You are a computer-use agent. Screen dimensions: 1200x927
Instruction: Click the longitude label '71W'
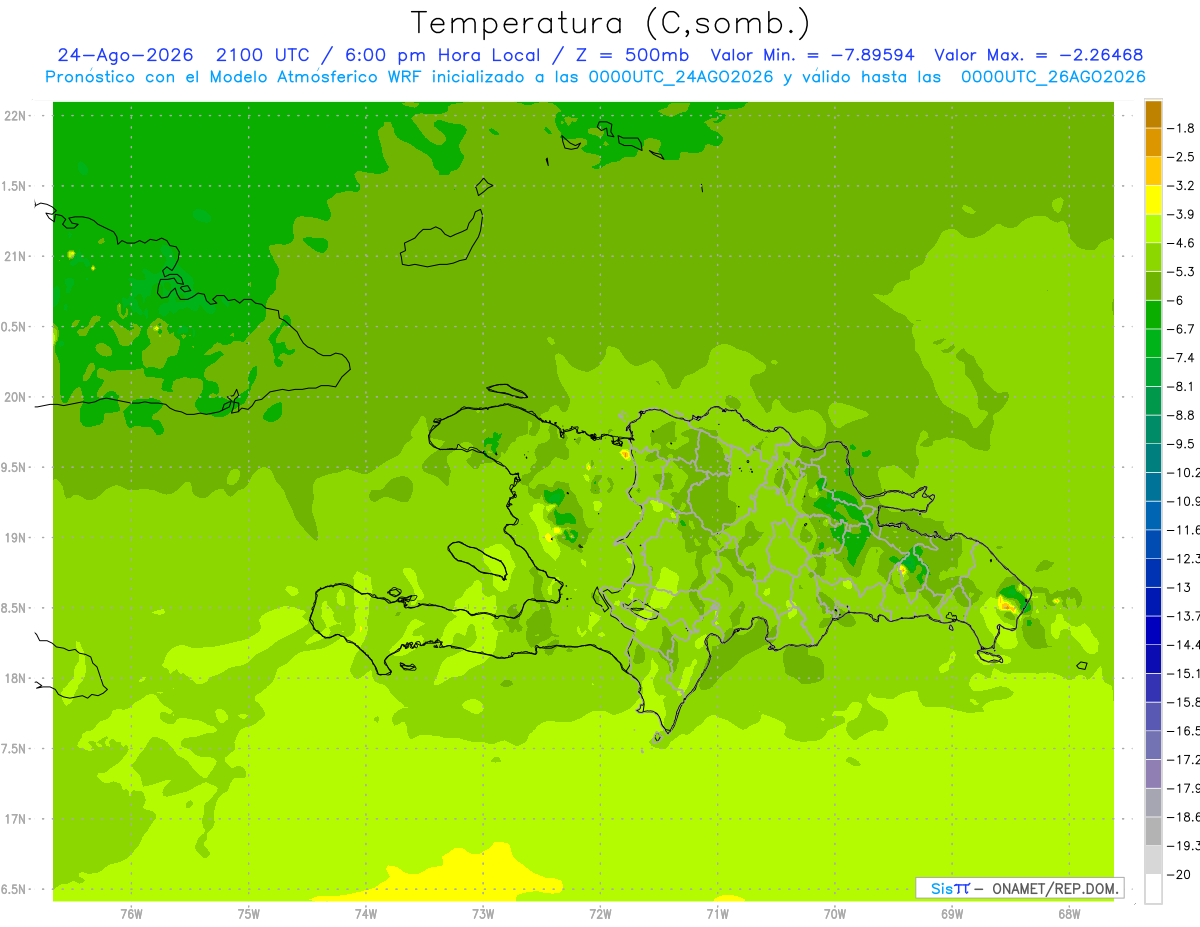717,914
